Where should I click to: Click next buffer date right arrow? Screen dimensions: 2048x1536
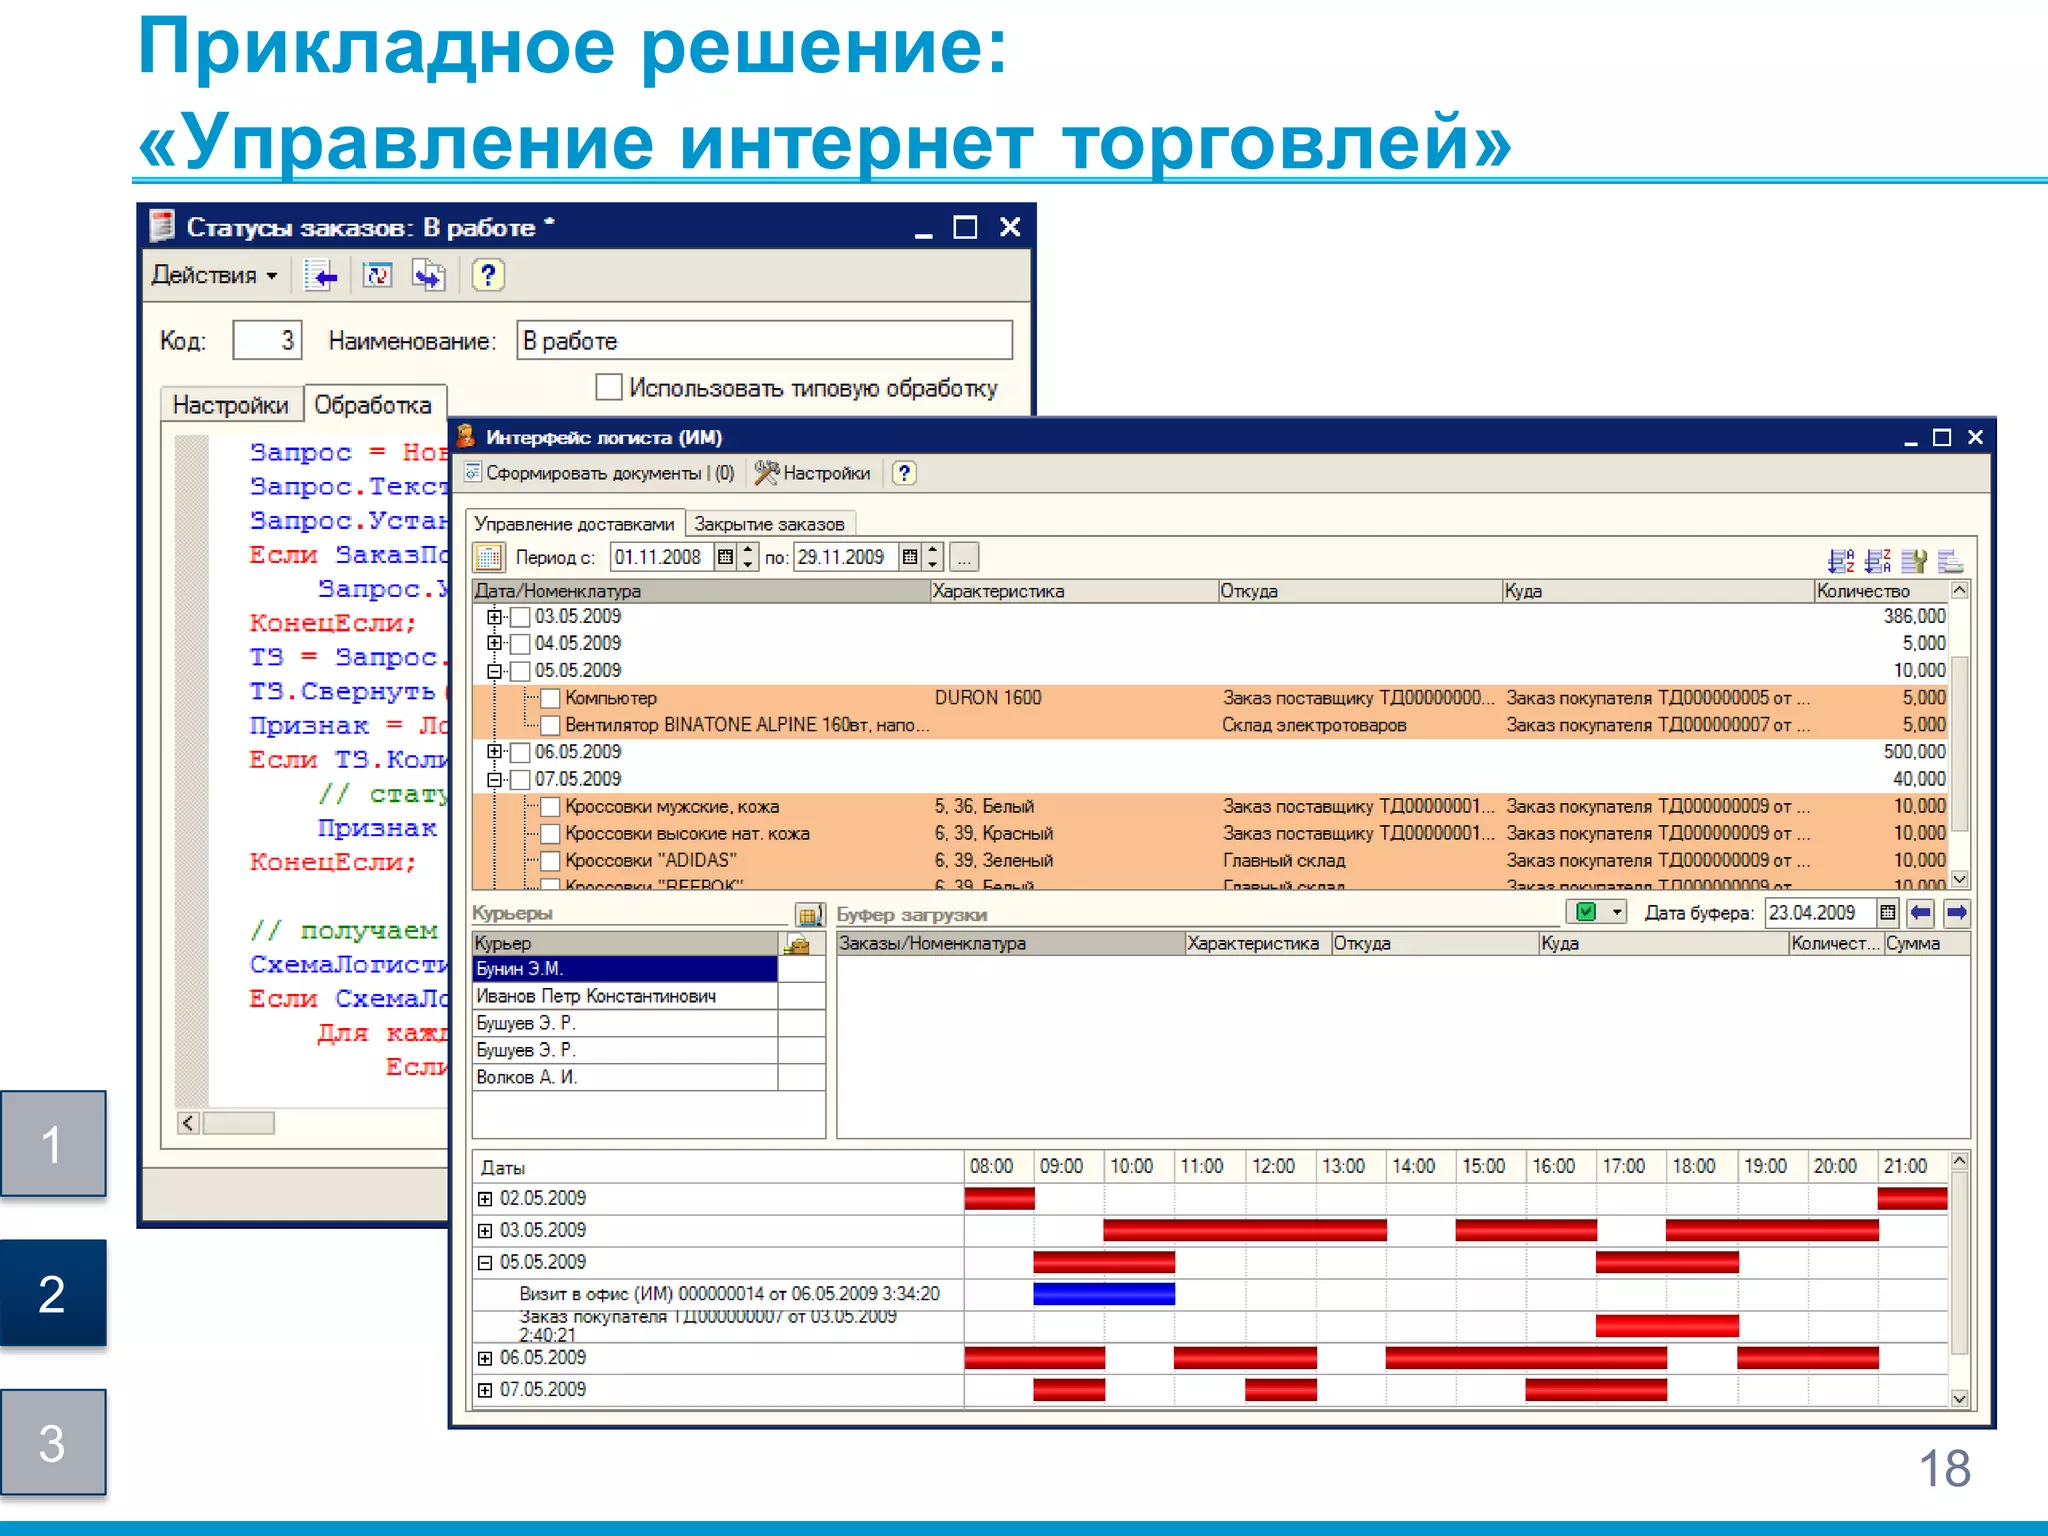(x=1957, y=912)
